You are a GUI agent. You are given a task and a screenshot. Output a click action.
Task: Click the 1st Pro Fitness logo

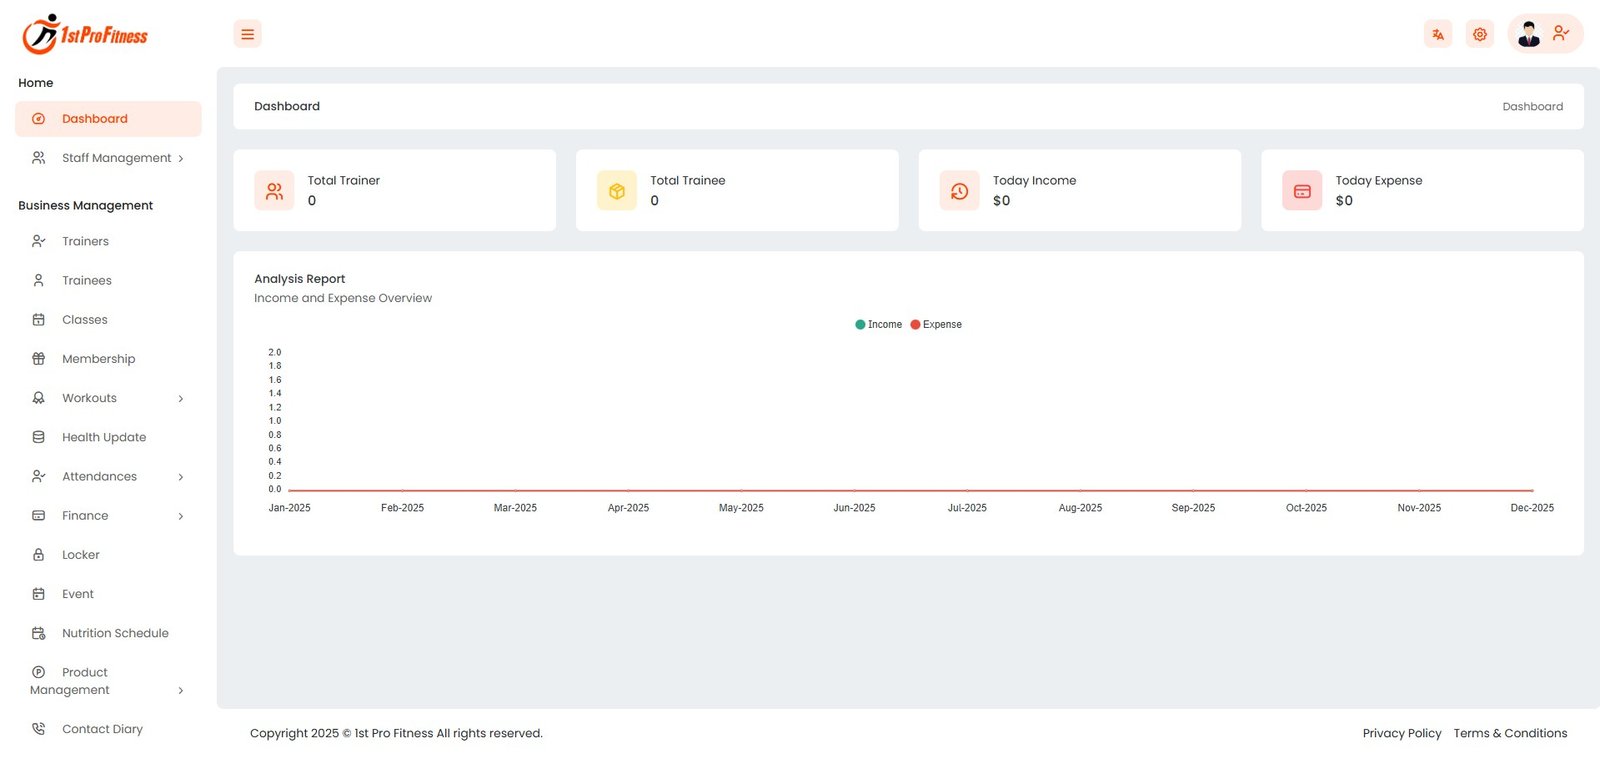pos(85,35)
